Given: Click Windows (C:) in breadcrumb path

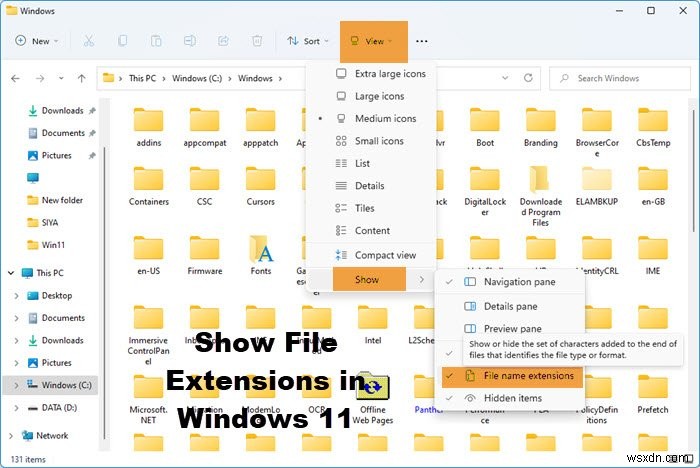Looking at the screenshot, I should [x=197, y=78].
